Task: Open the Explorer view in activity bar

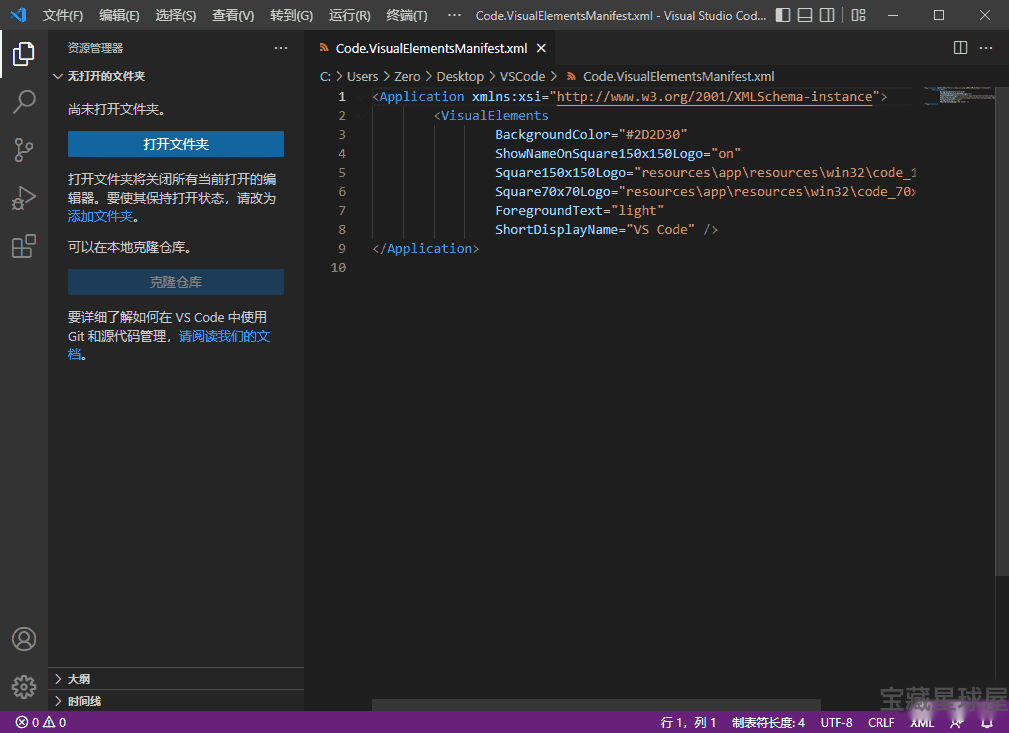Action: tap(24, 54)
